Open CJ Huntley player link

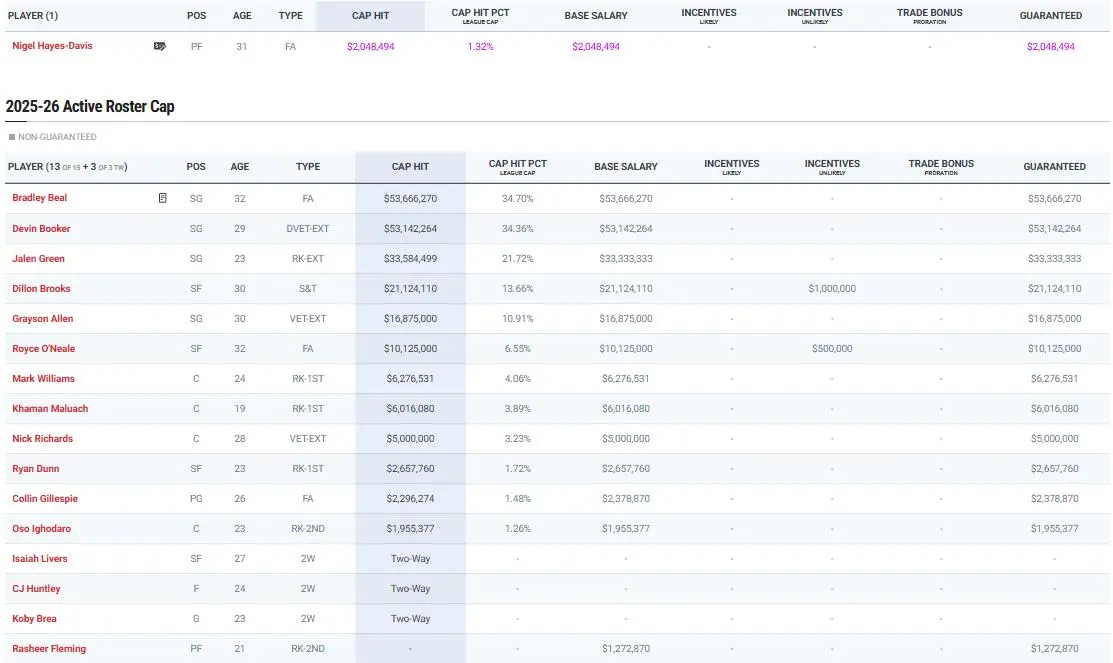[x=36, y=588]
